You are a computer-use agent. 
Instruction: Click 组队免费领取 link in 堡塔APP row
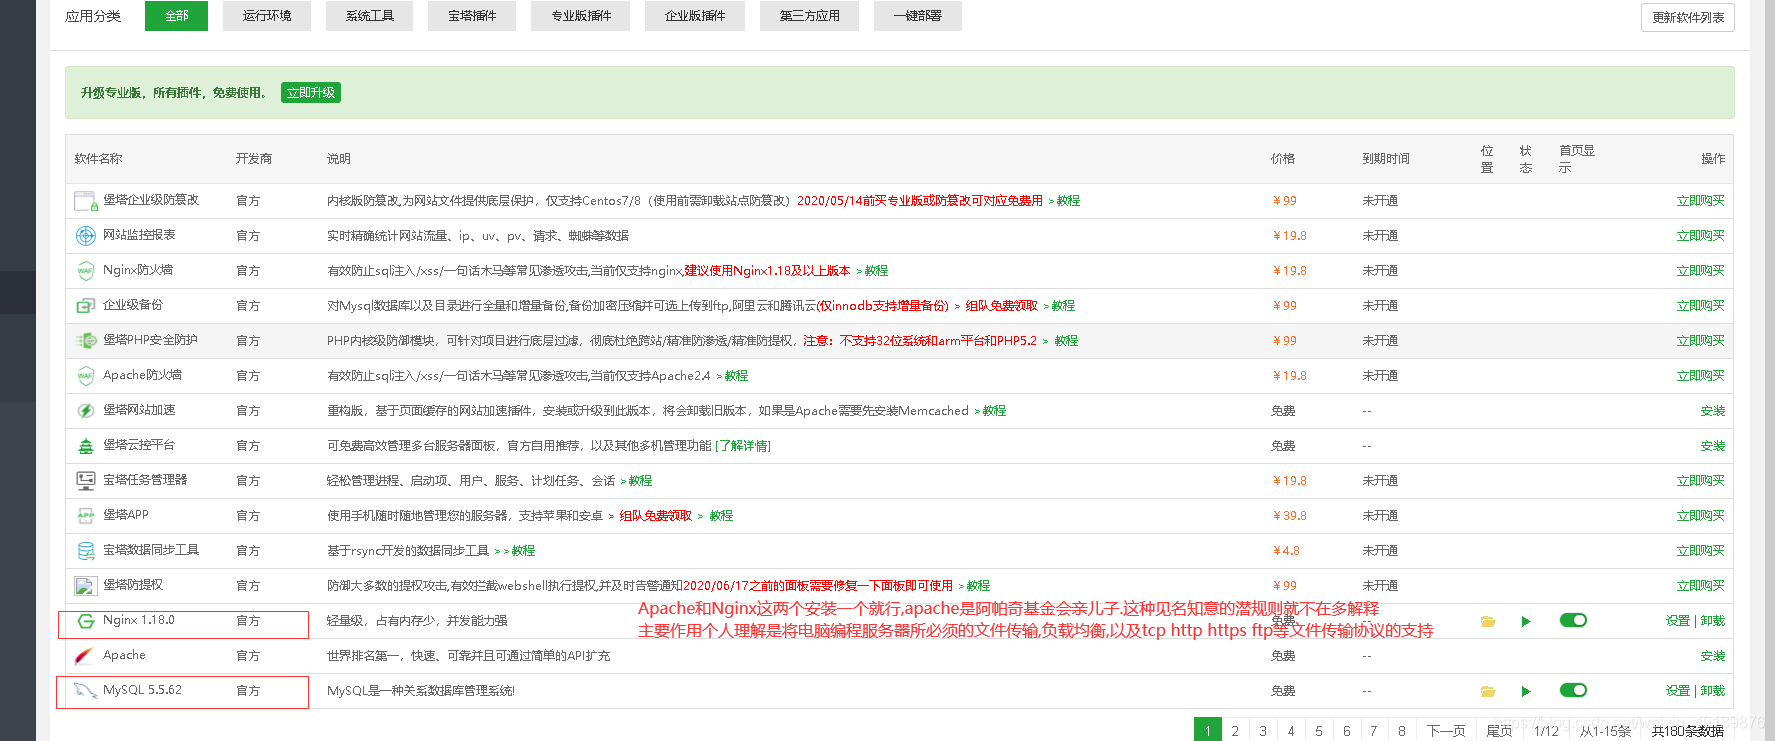click(655, 516)
